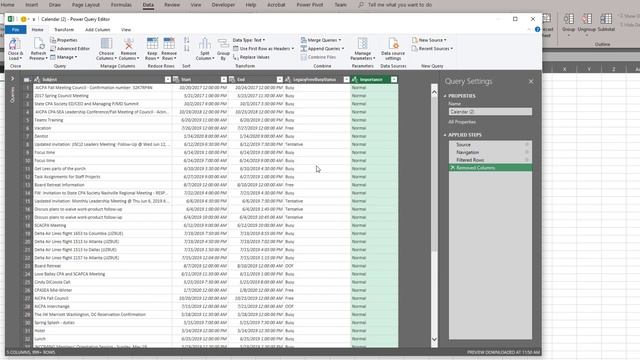
Task: Click the help question mark icon
Action: (537, 29)
